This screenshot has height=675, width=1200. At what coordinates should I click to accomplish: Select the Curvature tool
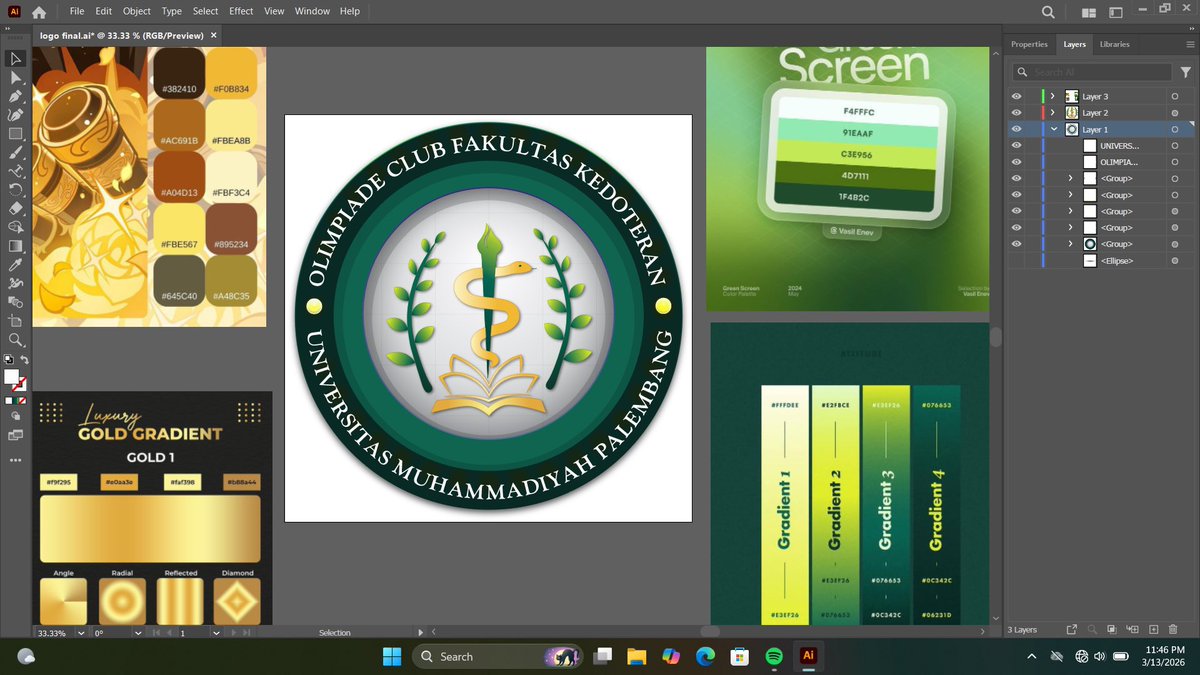click(x=16, y=115)
